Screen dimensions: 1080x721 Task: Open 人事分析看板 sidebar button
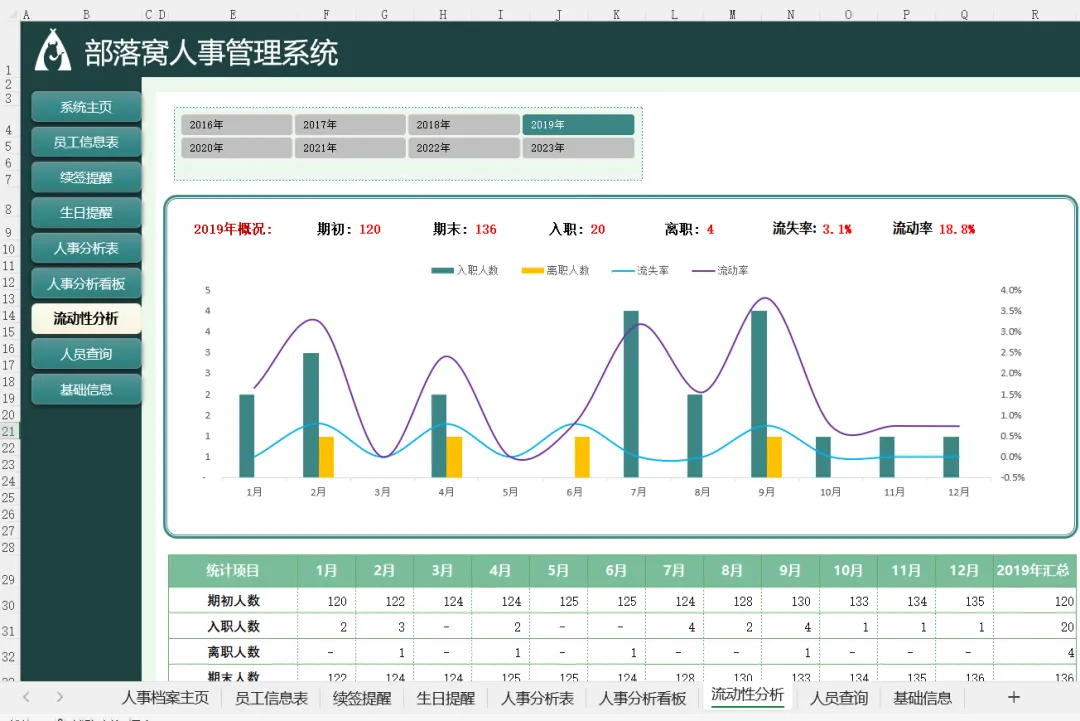coord(86,284)
